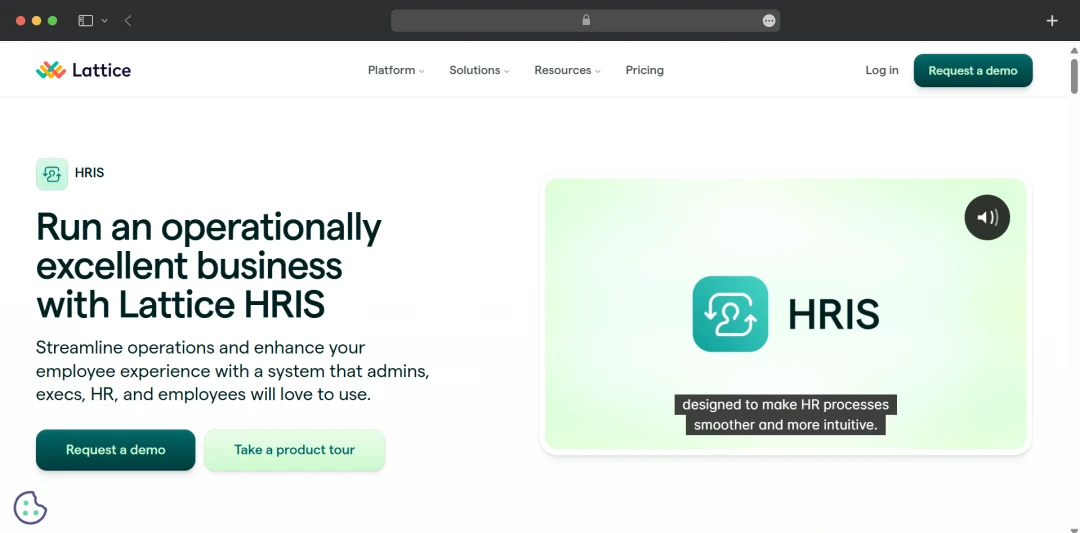Click the Log in link
This screenshot has height=533, width=1080.
point(882,70)
